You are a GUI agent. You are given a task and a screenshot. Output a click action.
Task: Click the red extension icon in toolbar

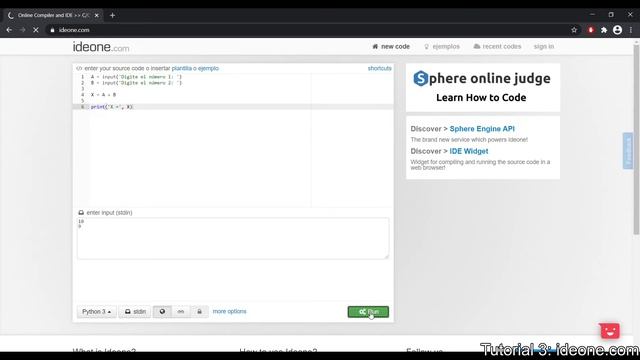tap(591, 30)
